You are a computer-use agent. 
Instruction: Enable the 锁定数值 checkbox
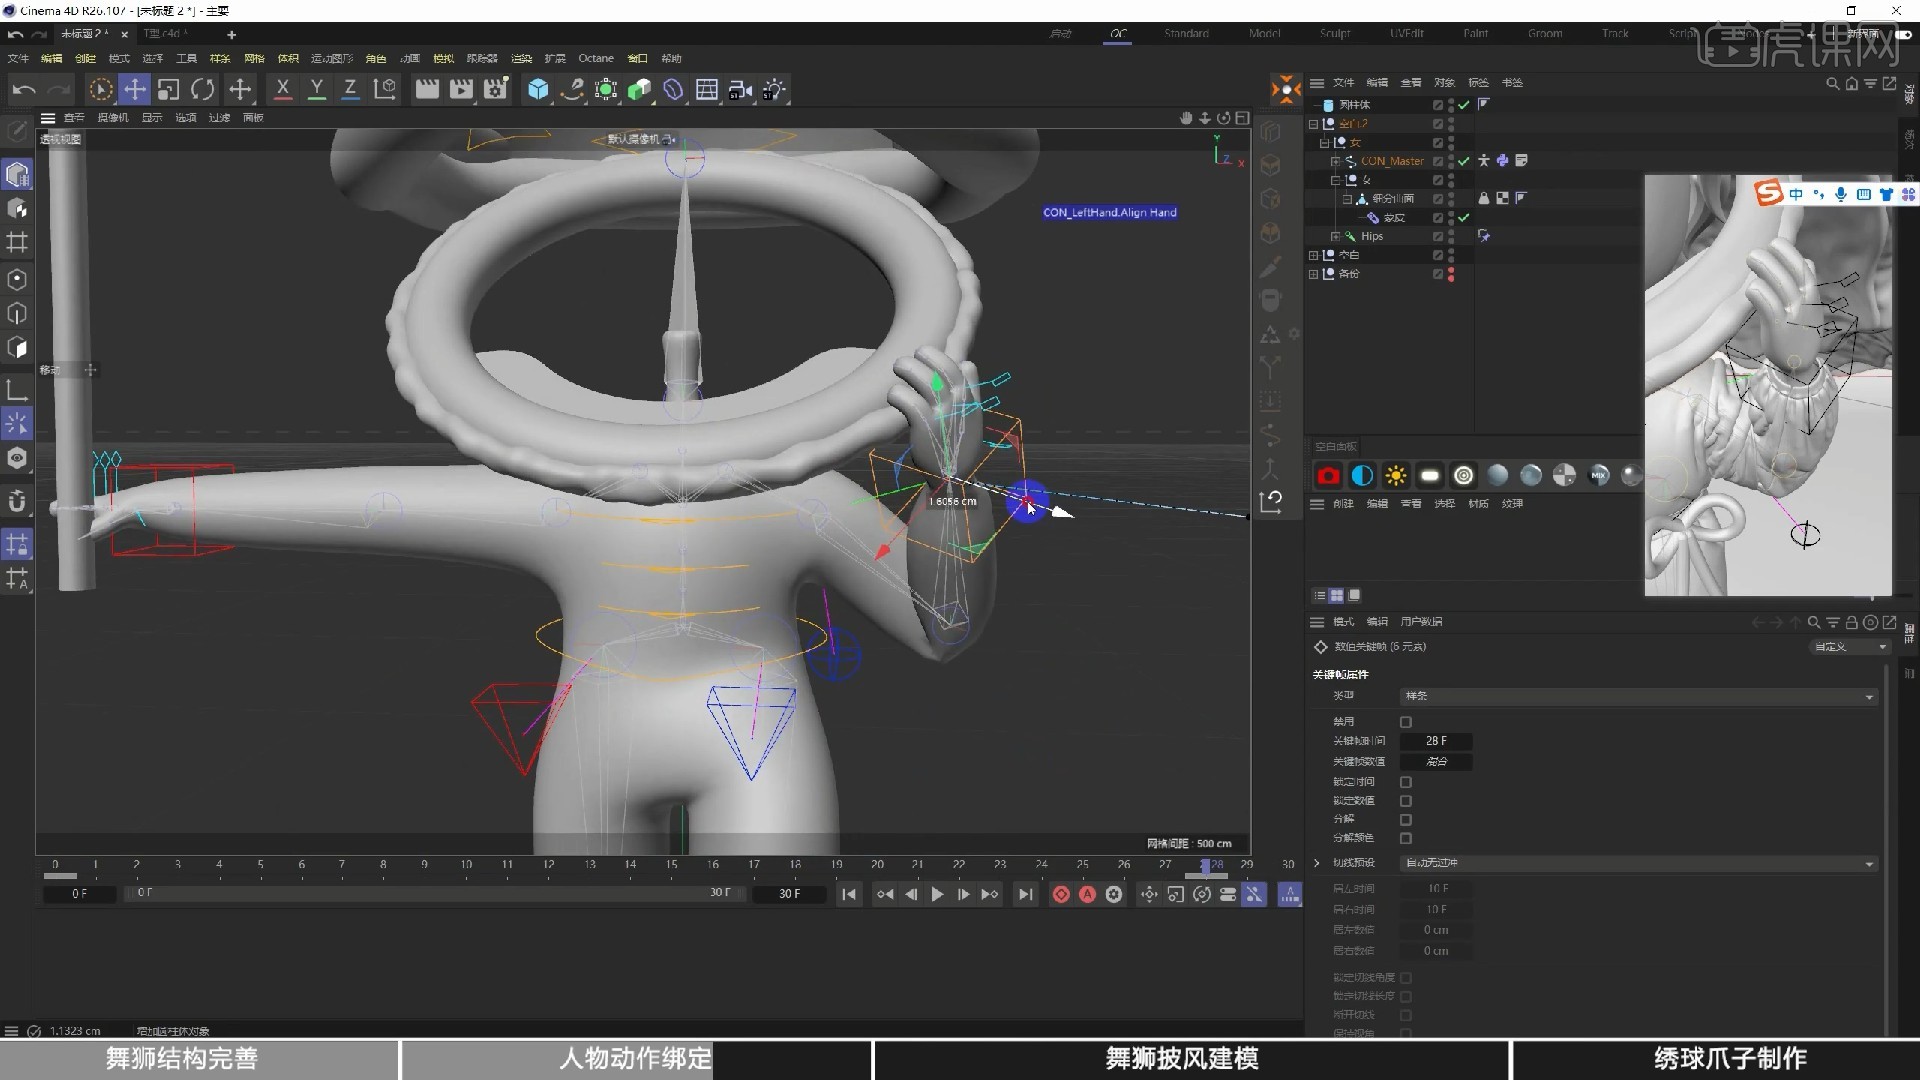click(1406, 801)
